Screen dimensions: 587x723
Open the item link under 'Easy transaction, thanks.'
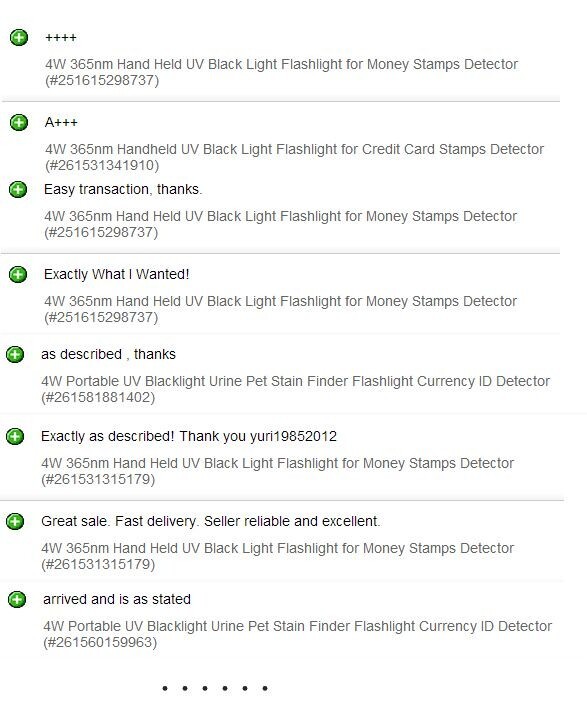click(280, 224)
